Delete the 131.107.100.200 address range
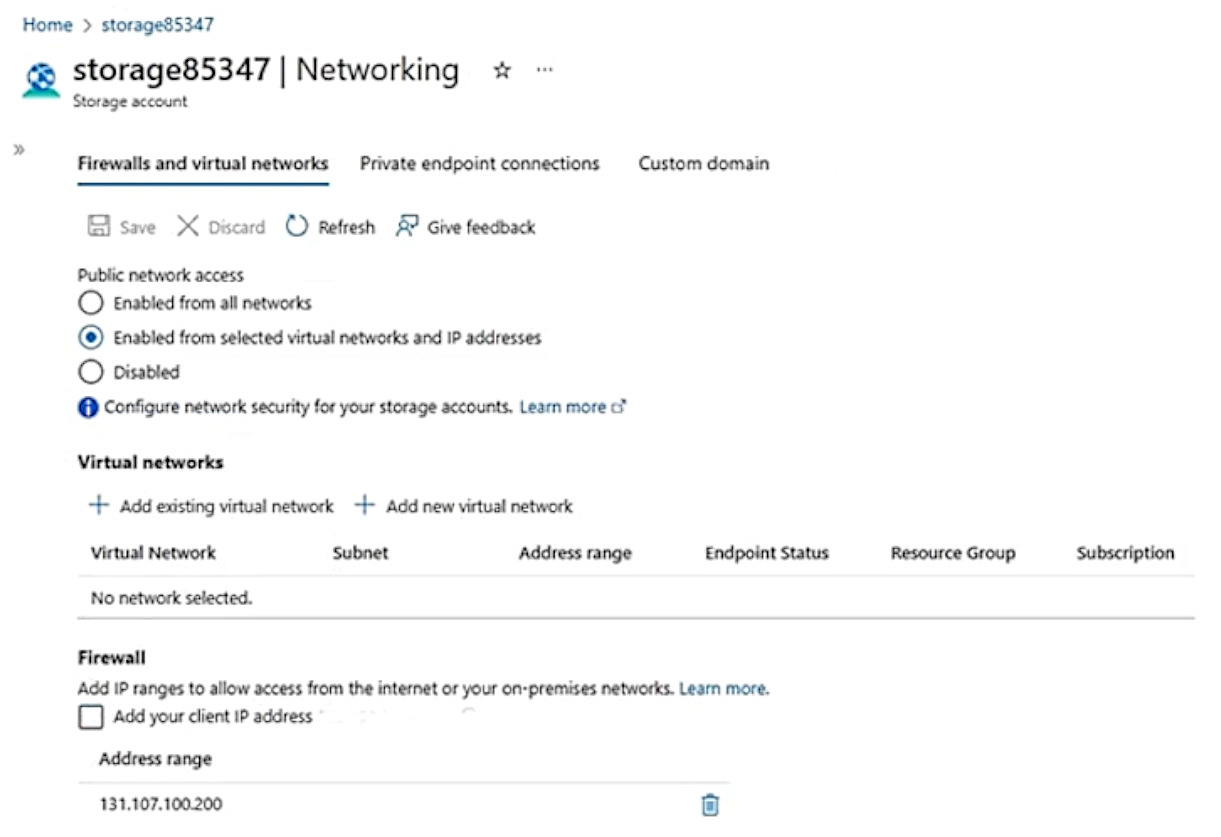Image resolution: width=1221 pixels, height=837 pixels. tap(710, 805)
